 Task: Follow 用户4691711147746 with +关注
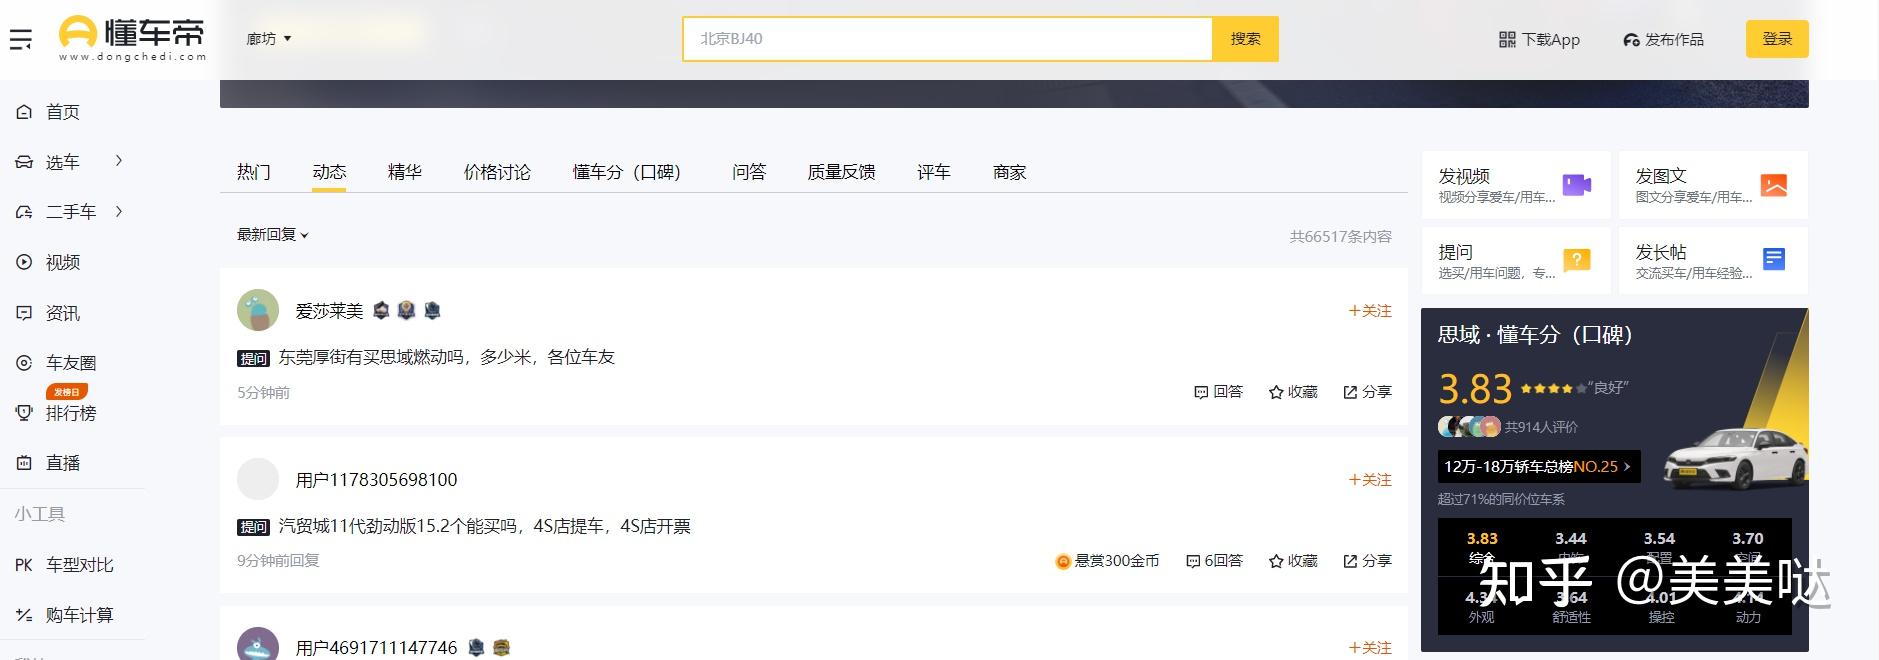click(1370, 648)
